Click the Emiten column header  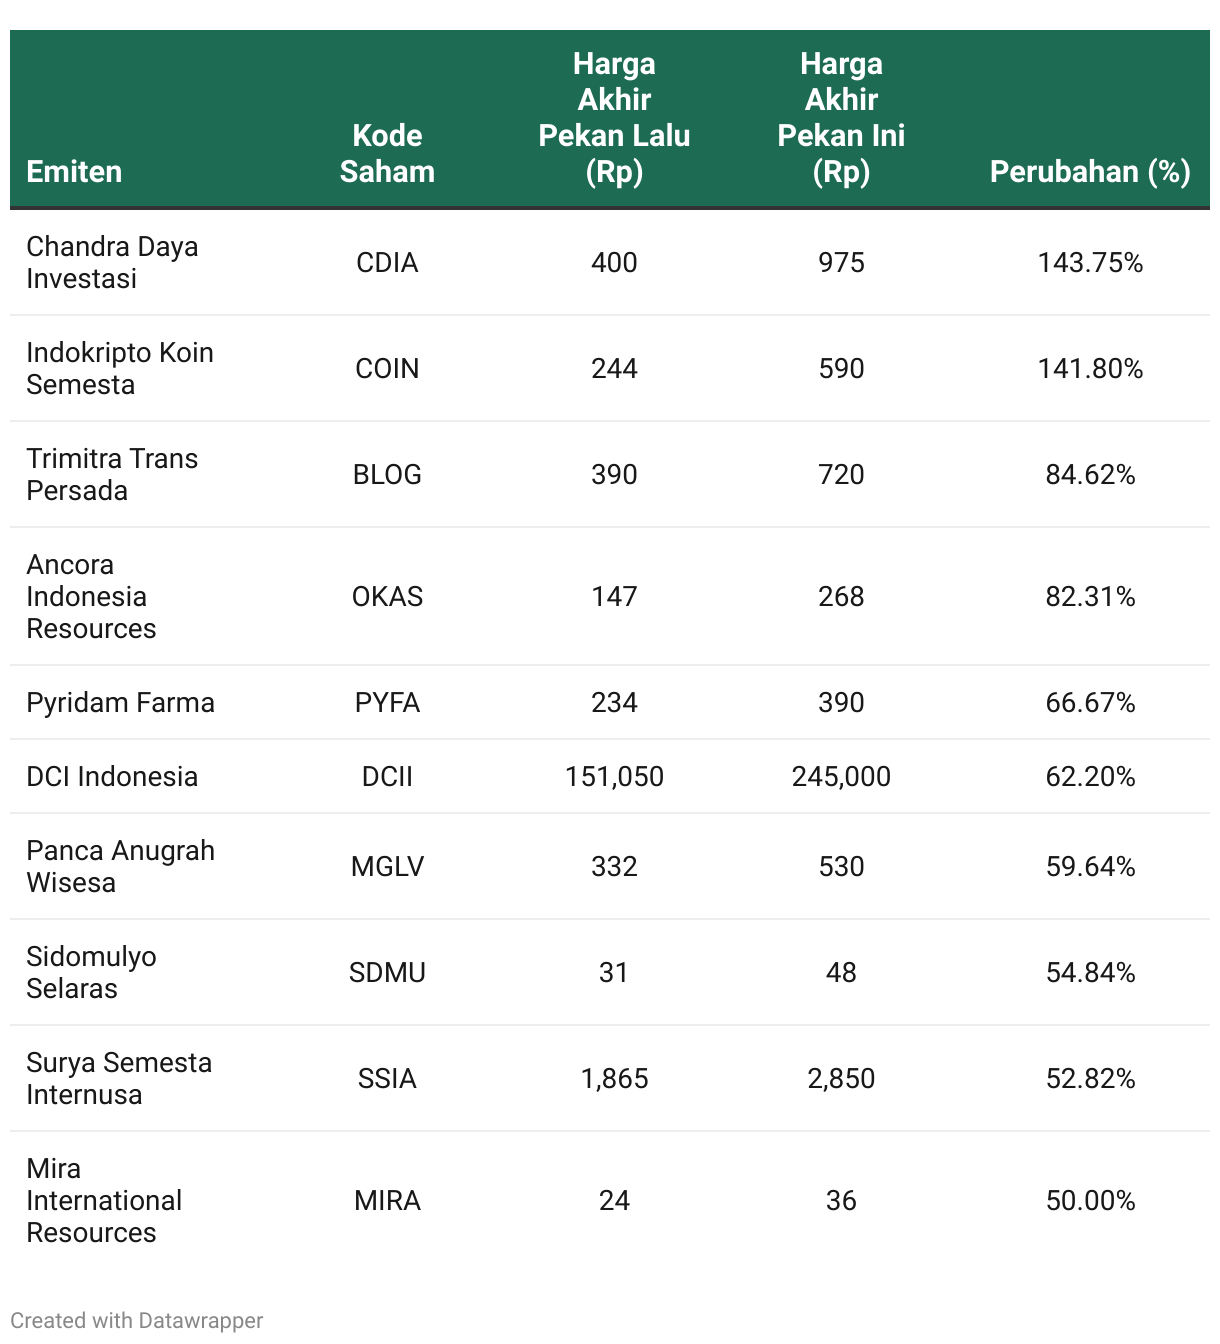tap(74, 172)
